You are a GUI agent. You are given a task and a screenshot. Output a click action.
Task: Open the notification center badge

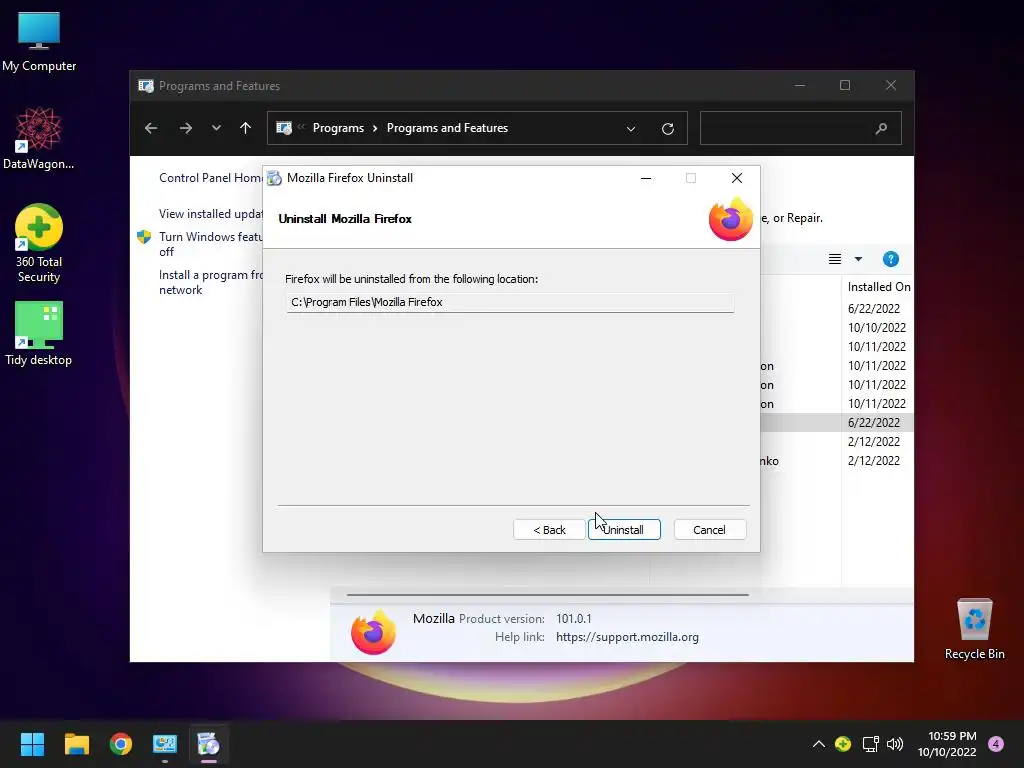996,744
